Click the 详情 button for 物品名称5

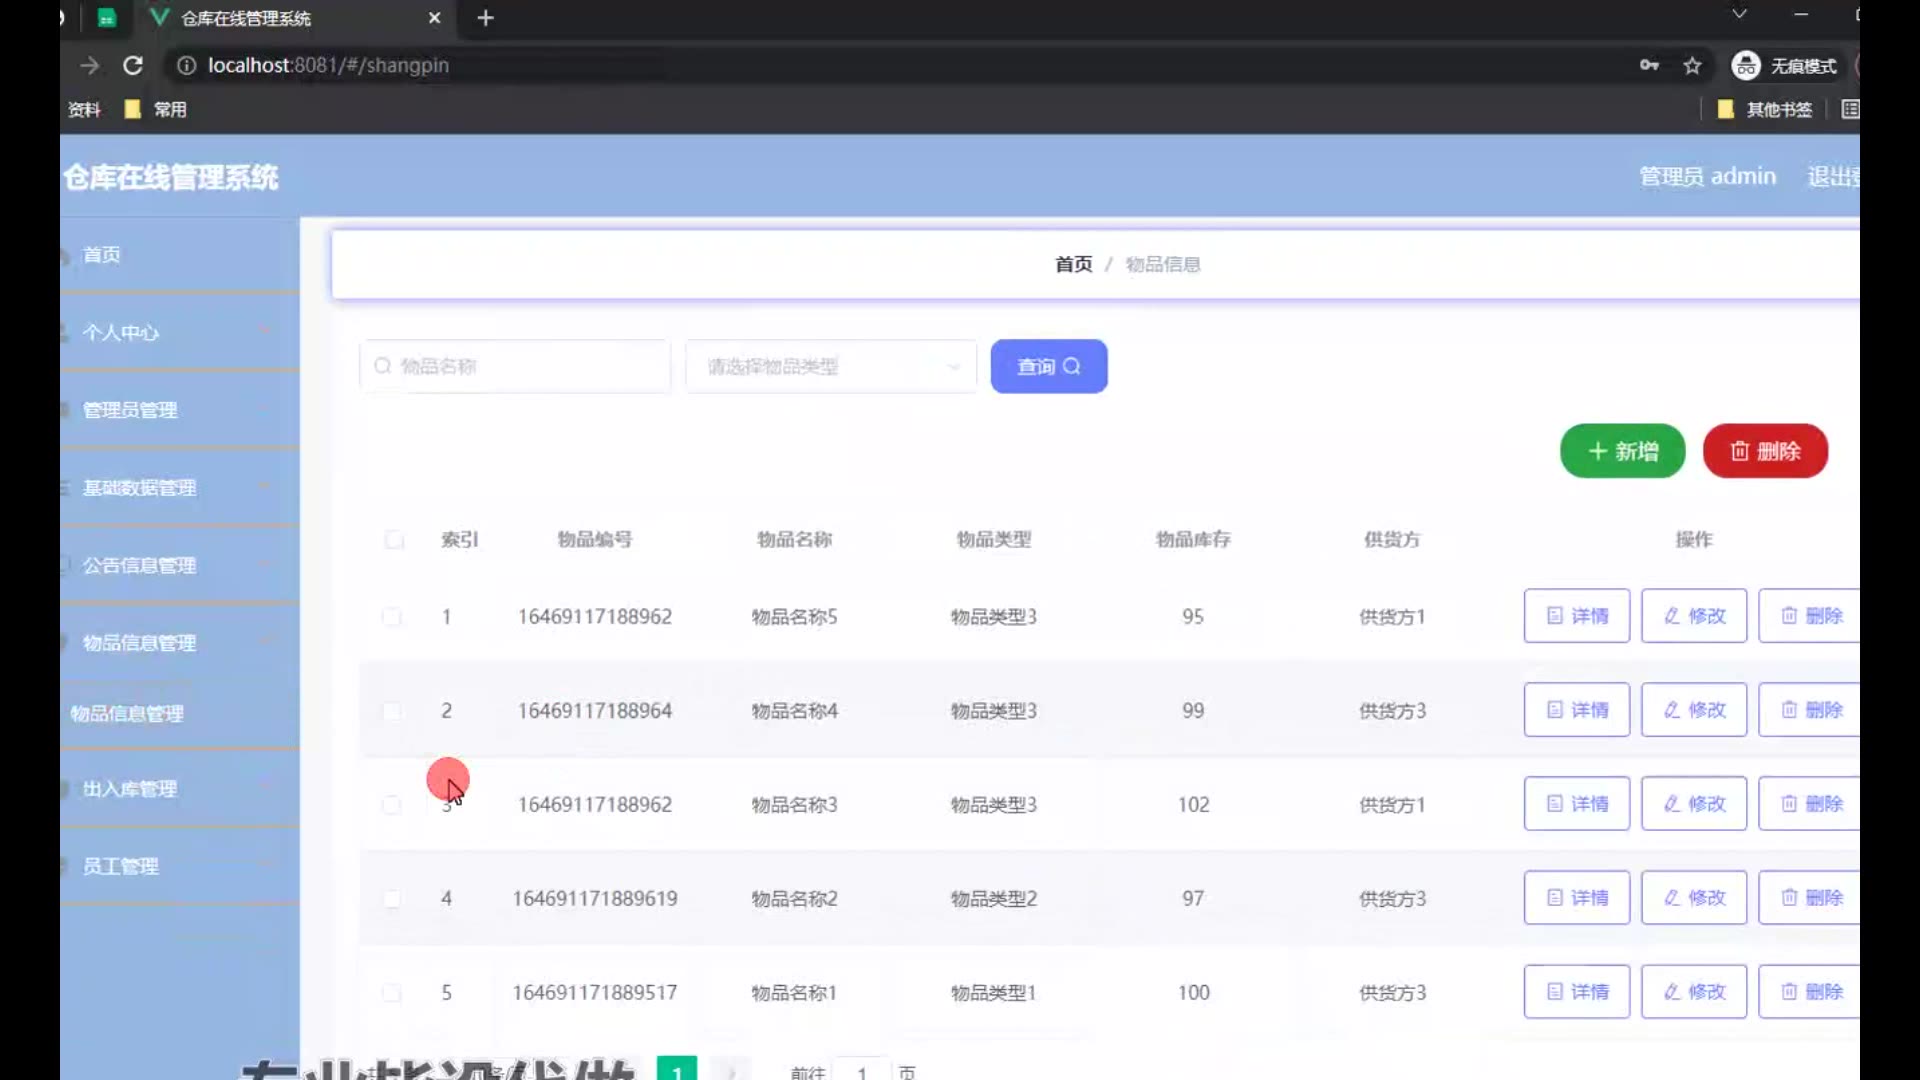(x=1576, y=616)
